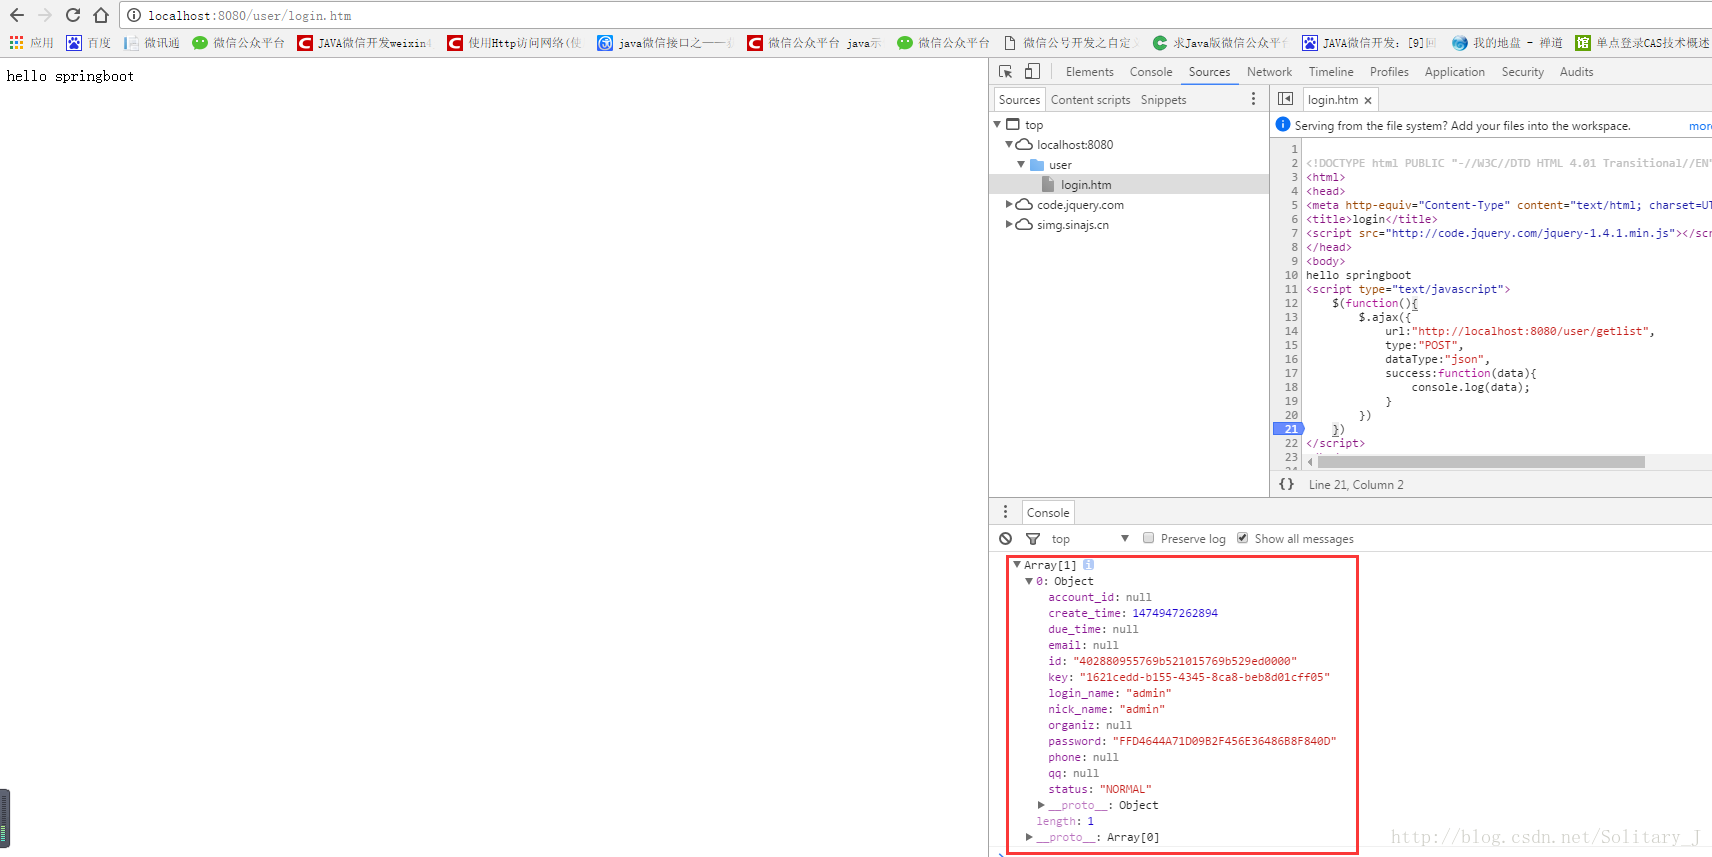Click create_time value 1474947262894
Screen dimensions: 1712x857
[1175, 613]
